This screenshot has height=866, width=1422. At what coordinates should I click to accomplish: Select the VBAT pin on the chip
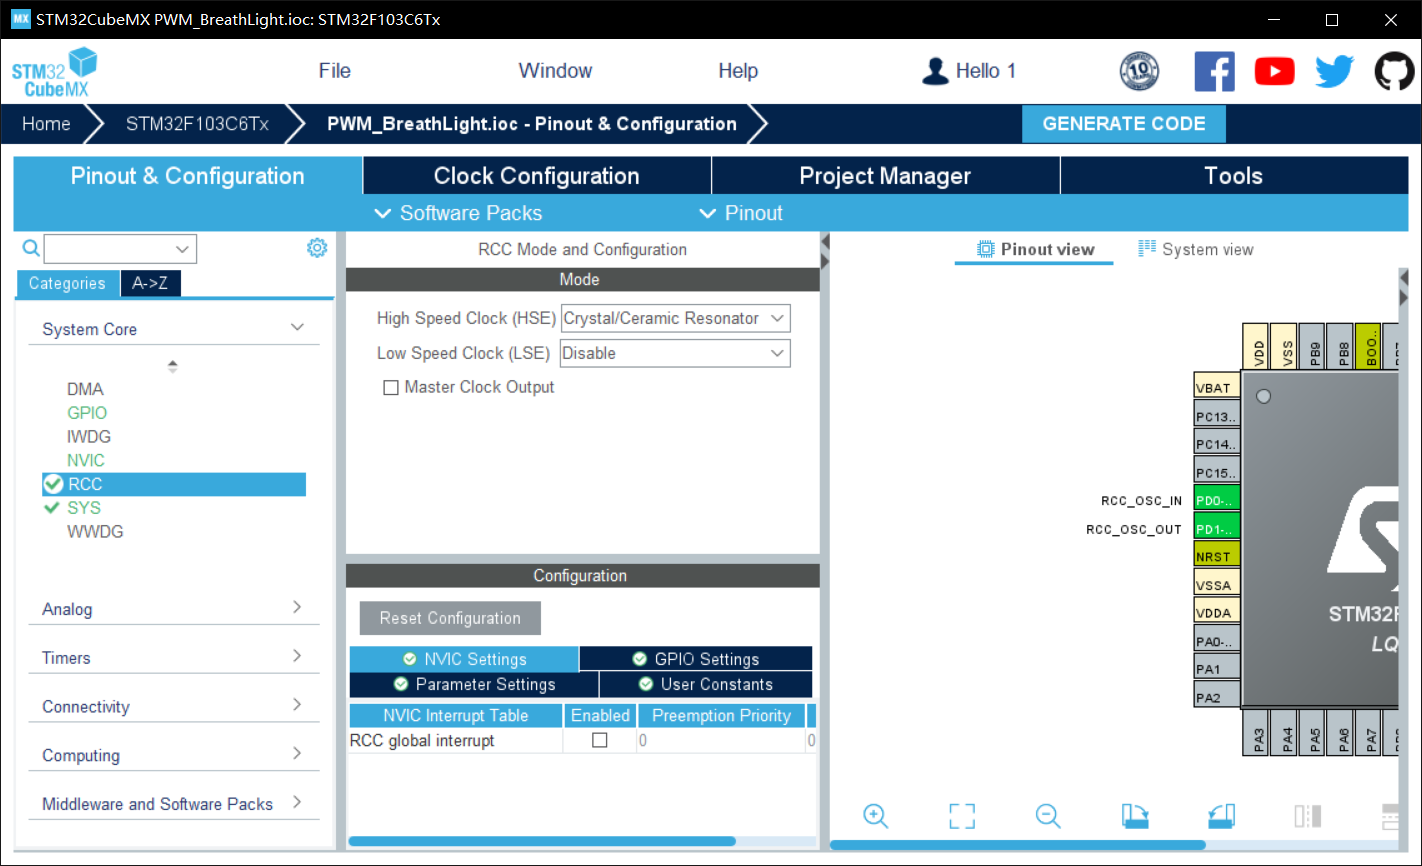(1217, 388)
